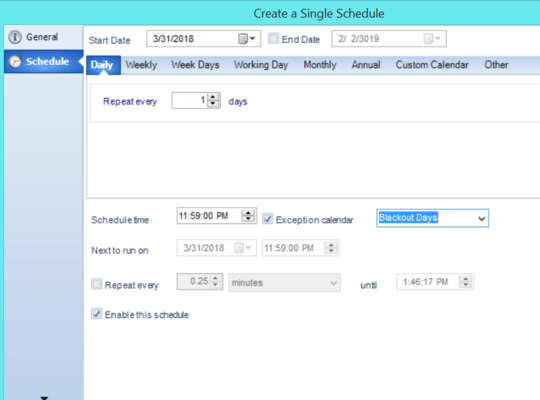Enable the End Date checkbox

pyautogui.click(x=273, y=39)
